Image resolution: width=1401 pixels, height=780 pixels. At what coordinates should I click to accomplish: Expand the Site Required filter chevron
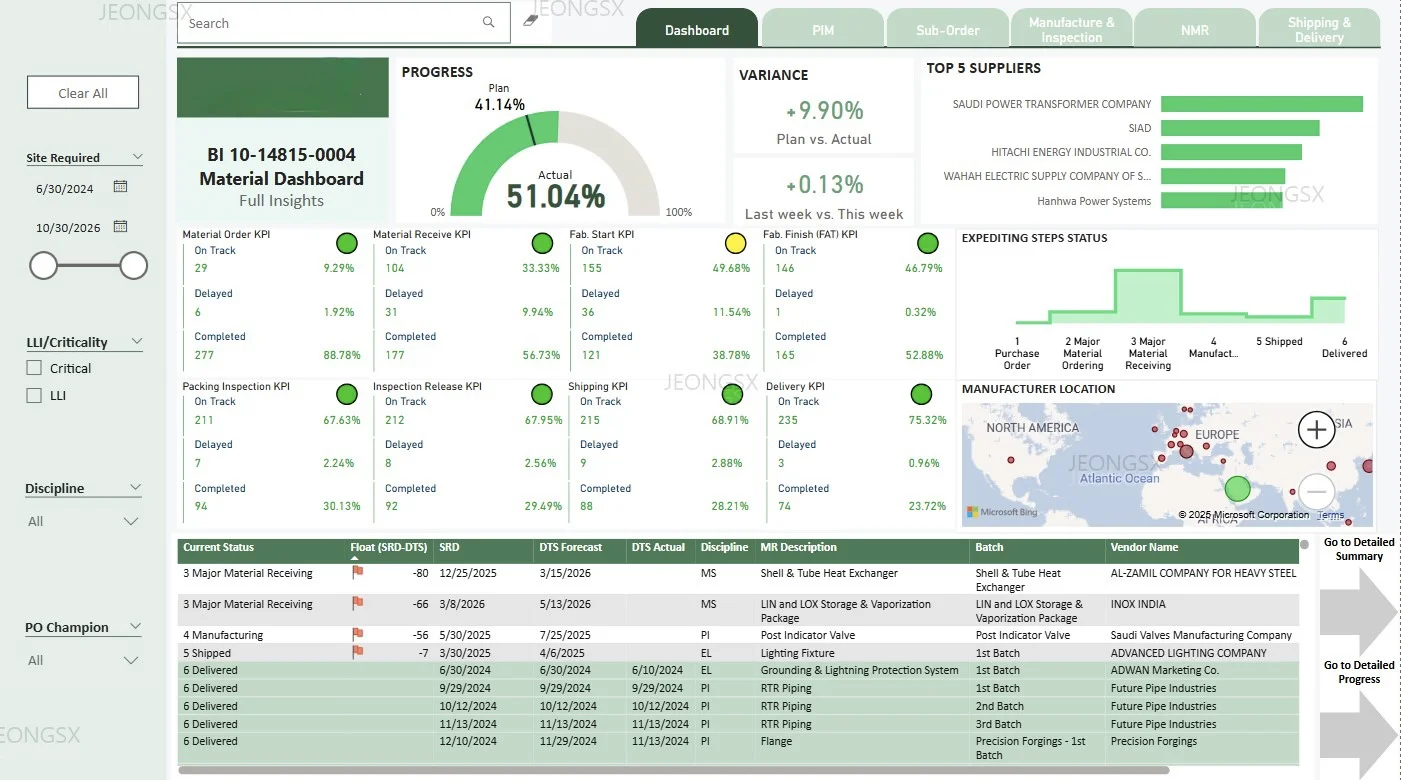pos(137,157)
